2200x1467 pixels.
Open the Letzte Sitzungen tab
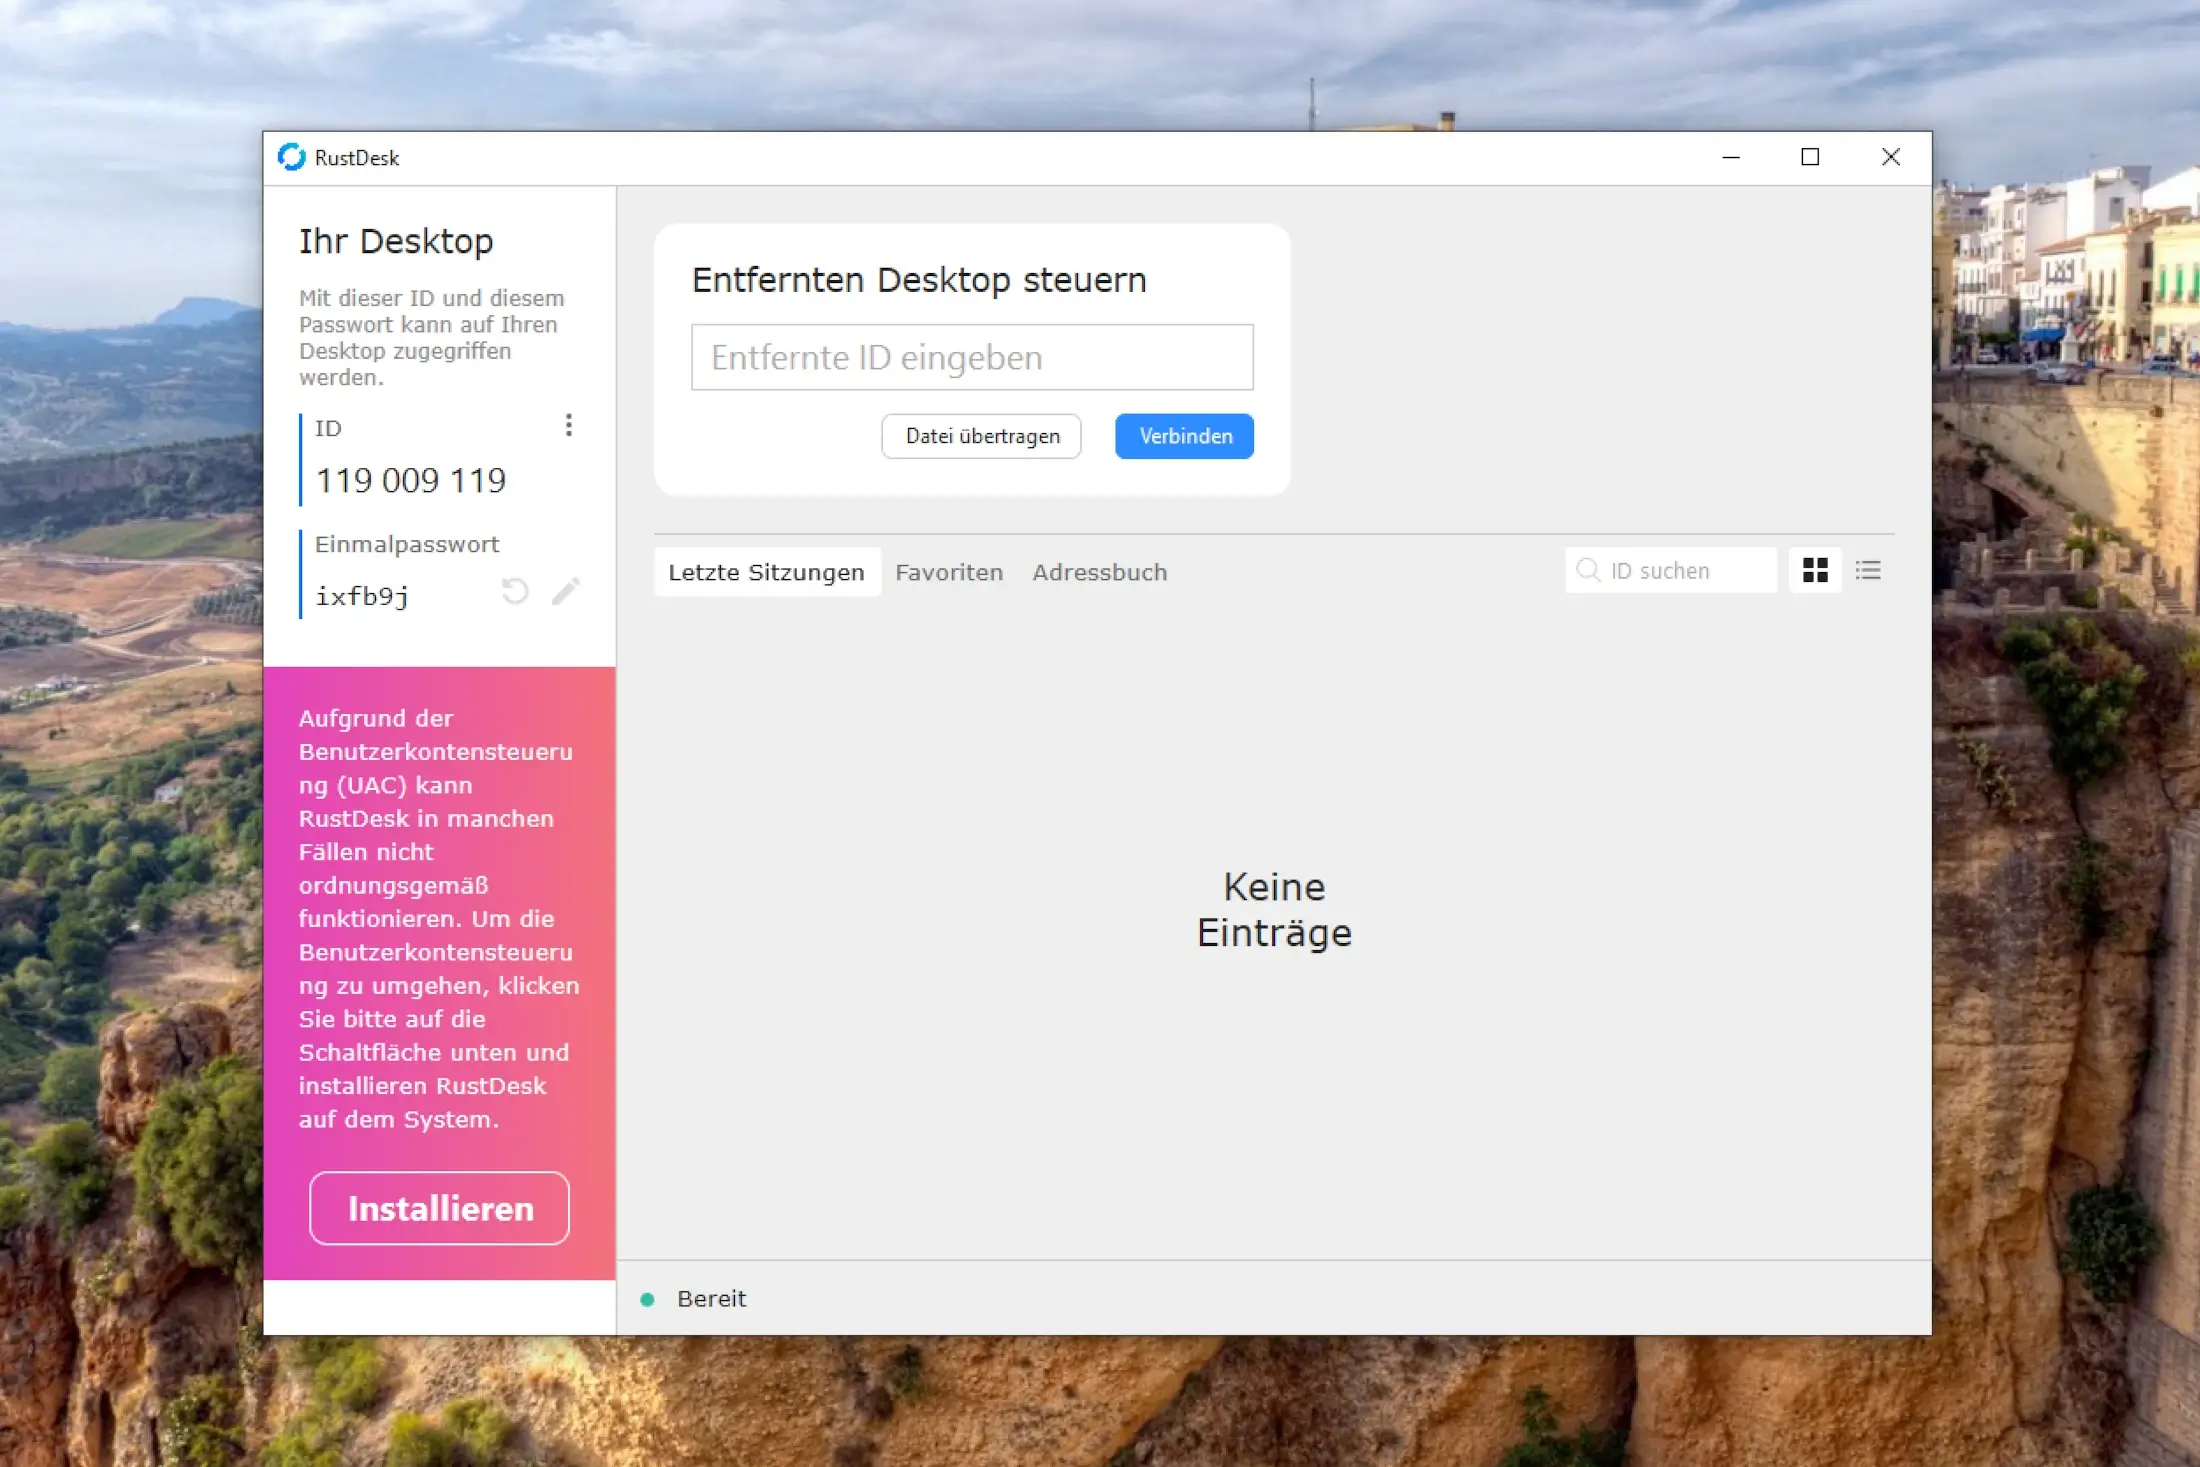pyautogui.click(x=766, y=572)
